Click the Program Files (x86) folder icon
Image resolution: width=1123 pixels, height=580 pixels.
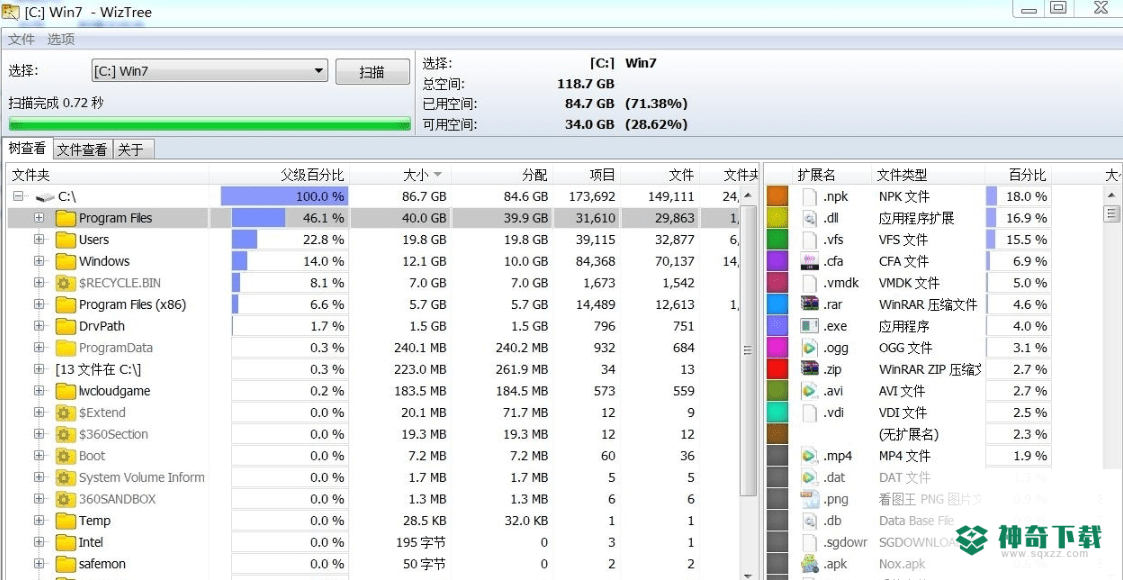click(66, 304)
